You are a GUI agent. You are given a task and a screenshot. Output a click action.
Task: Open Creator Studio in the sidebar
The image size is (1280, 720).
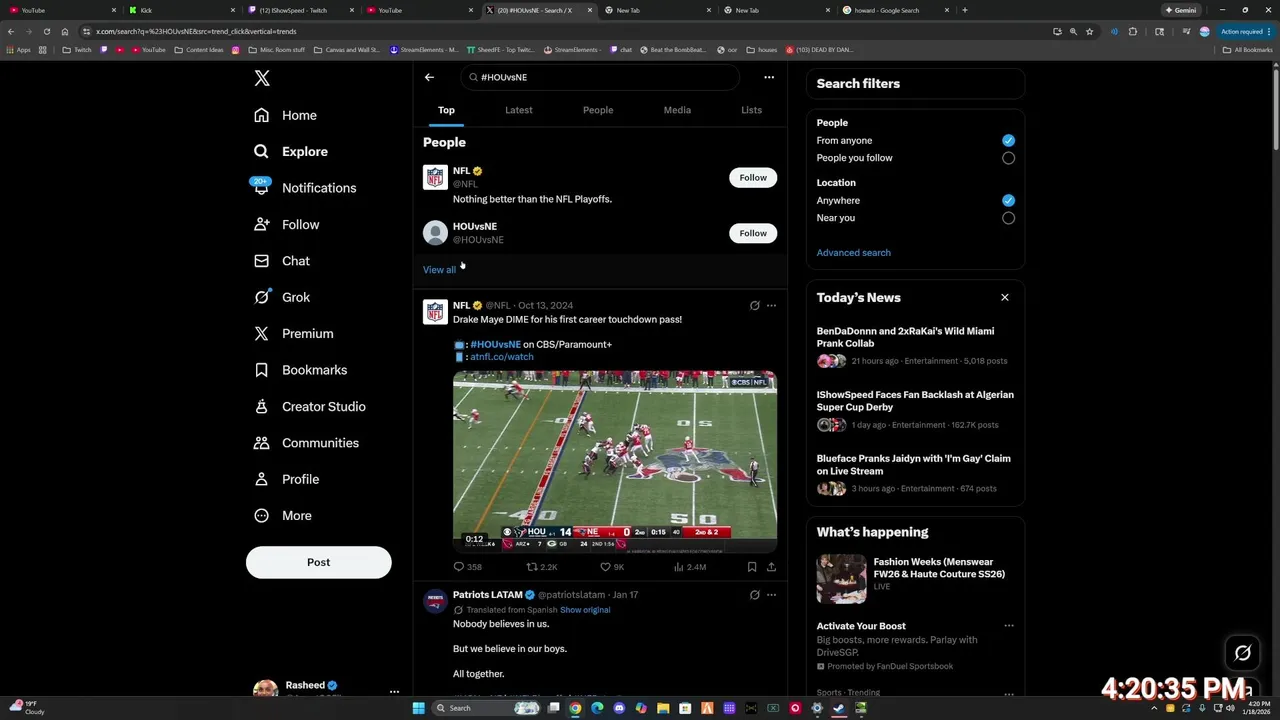pyautogui.click(x=309, y=407)
